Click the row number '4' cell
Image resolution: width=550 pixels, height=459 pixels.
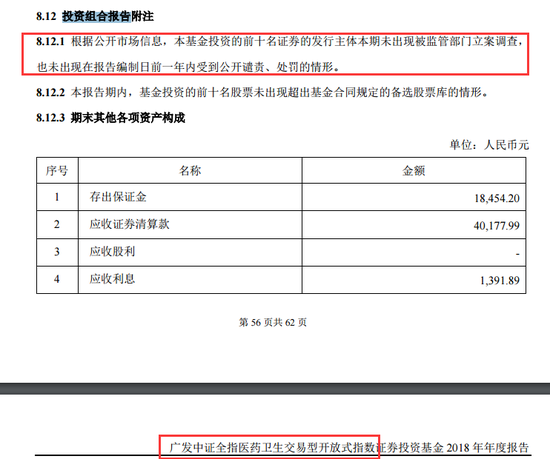coord(57,279)
